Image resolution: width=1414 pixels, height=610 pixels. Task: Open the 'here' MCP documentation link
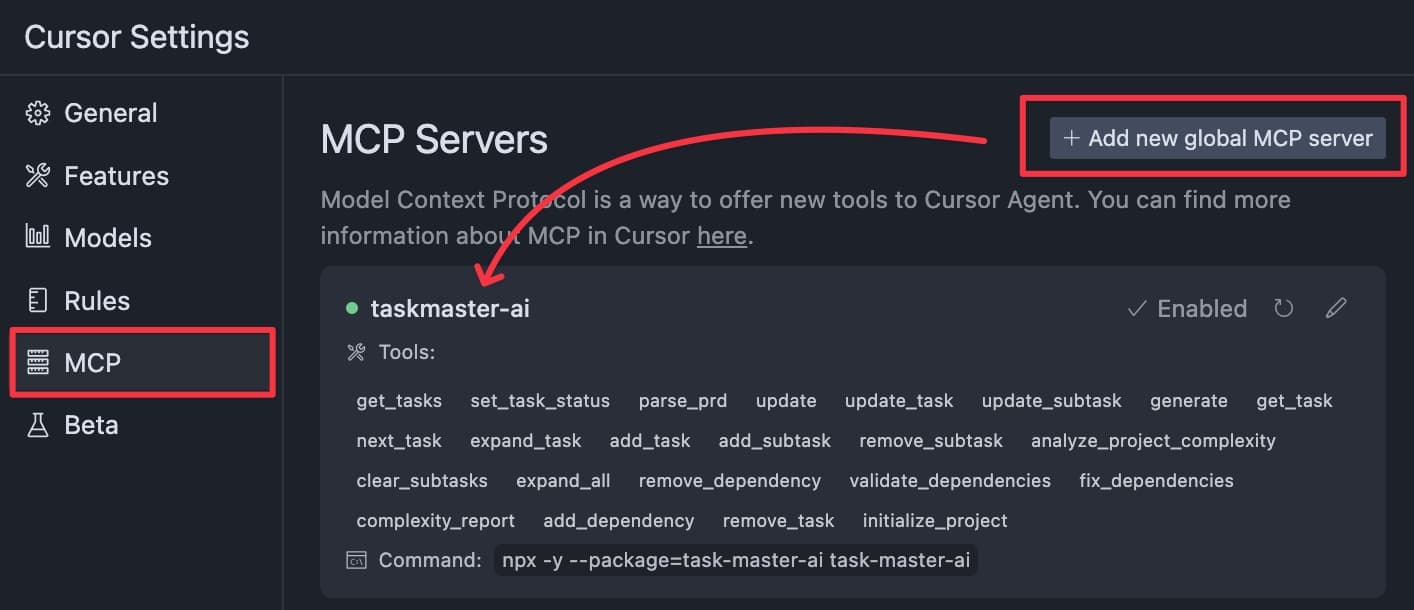[x=721, y=236]
